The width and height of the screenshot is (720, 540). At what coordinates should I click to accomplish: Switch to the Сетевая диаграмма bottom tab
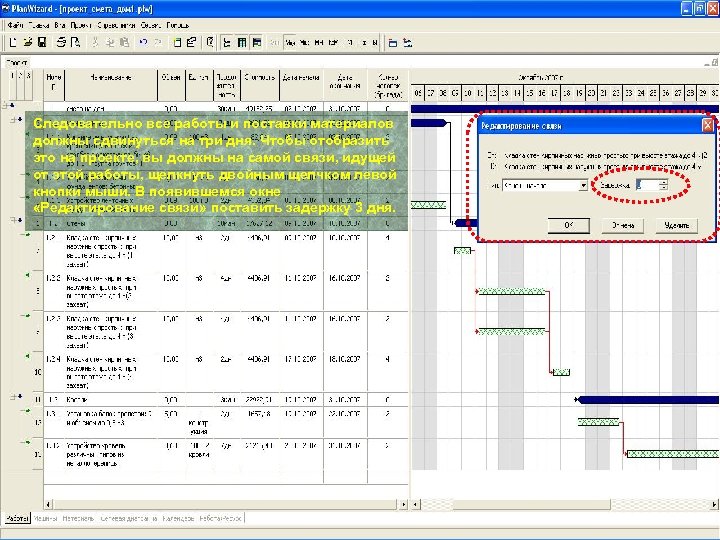(x=129, y=518)
